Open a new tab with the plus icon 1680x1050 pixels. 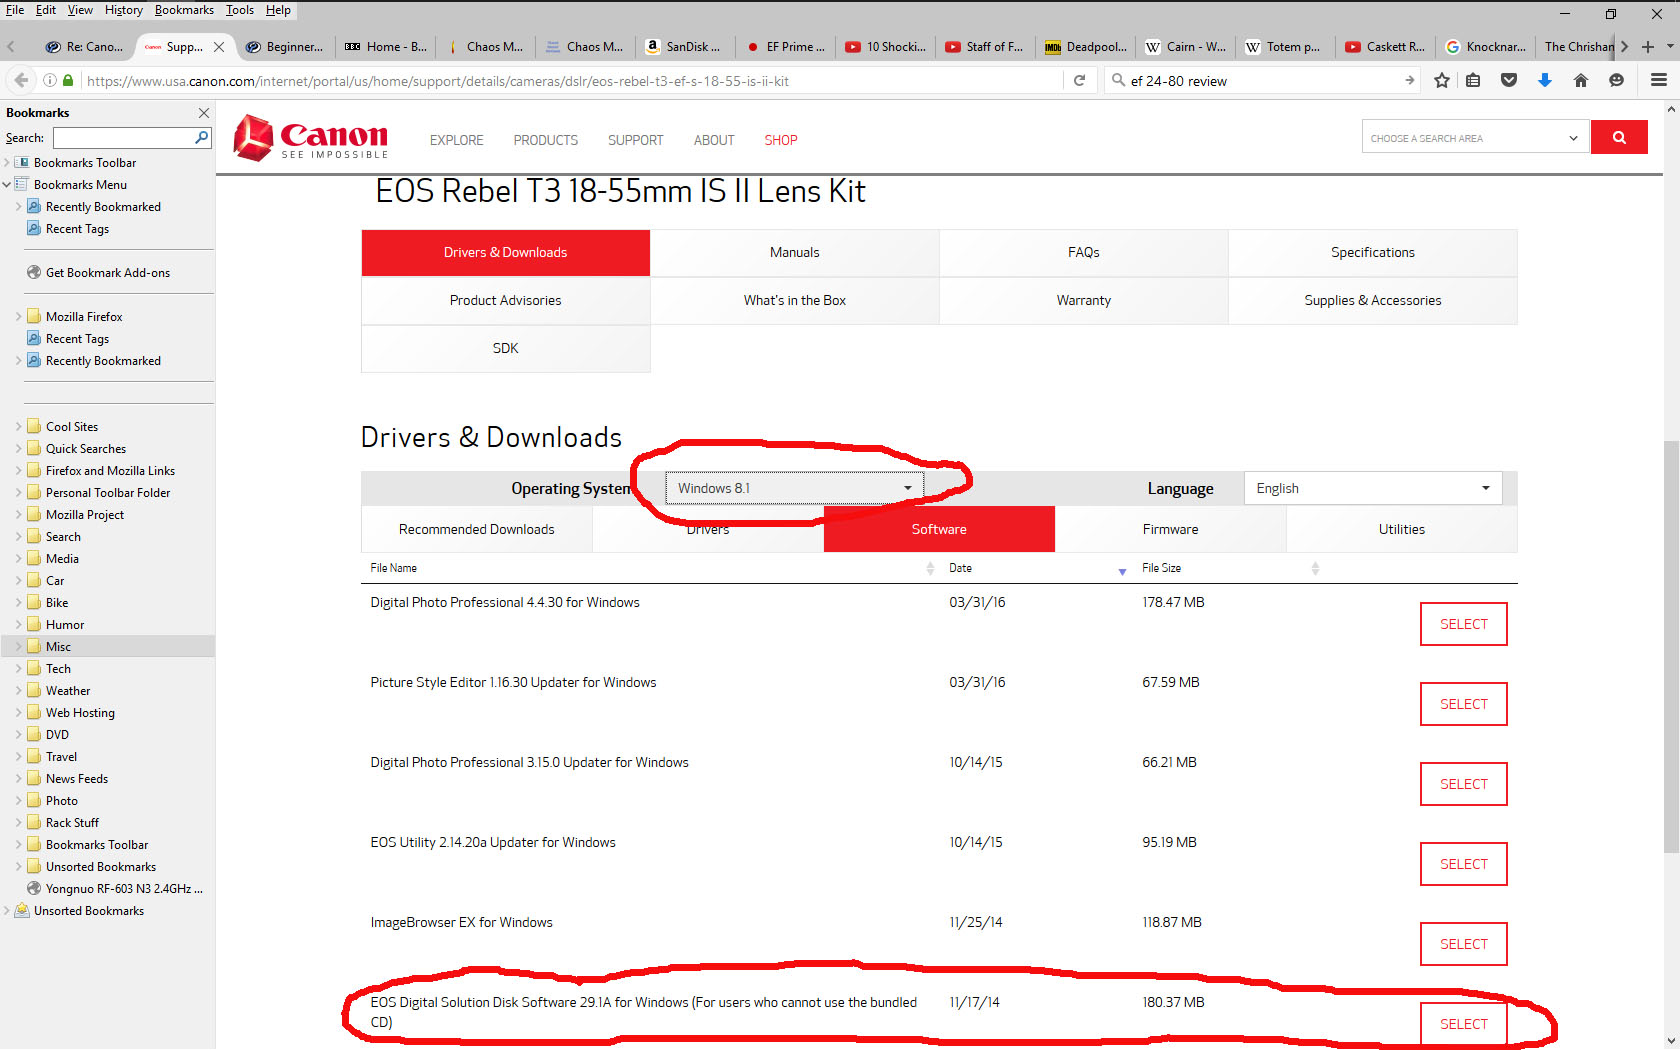1648,46
